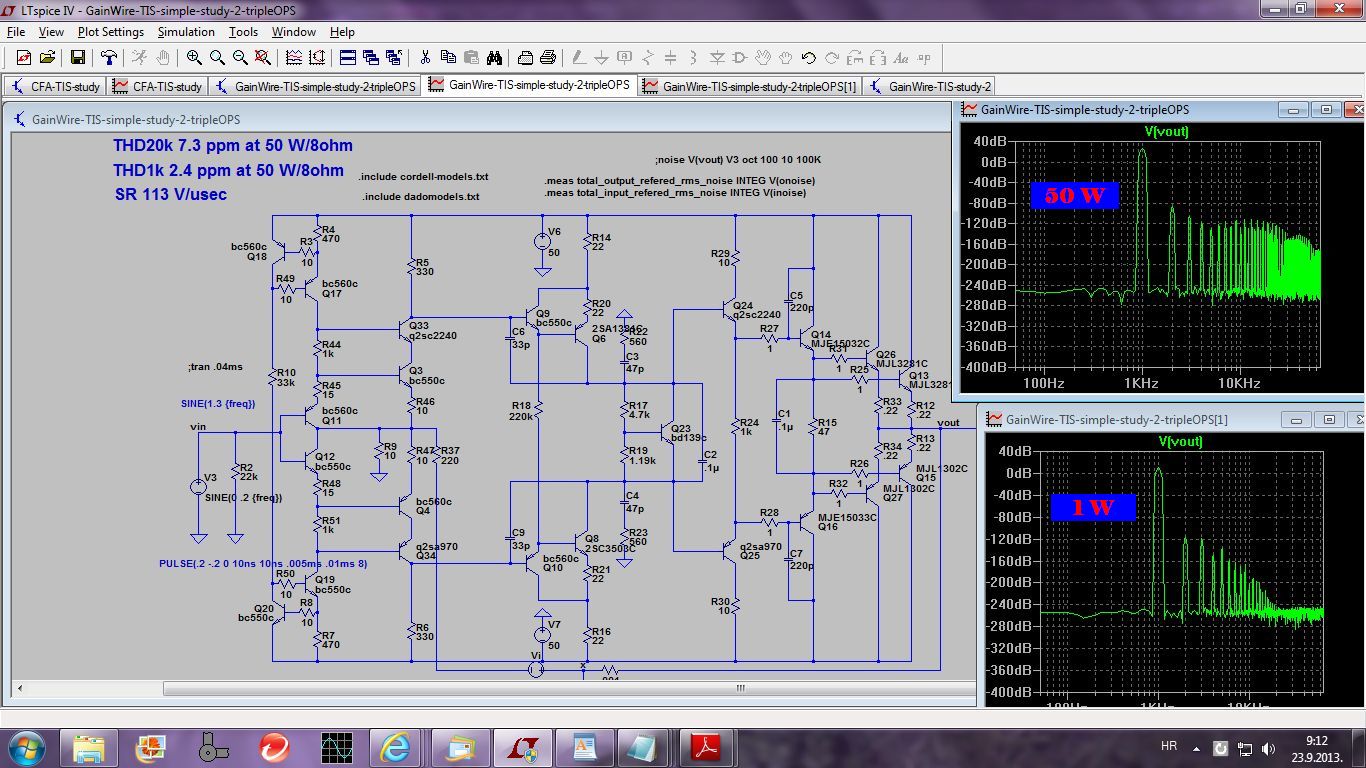
Task: Select the Inductor component tool
Action: pos(693,58)
